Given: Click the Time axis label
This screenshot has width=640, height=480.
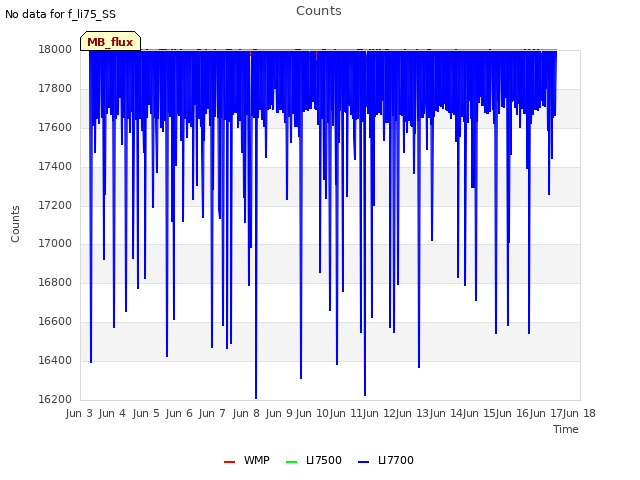Looking at the screenshot, I should pos(566,429).
